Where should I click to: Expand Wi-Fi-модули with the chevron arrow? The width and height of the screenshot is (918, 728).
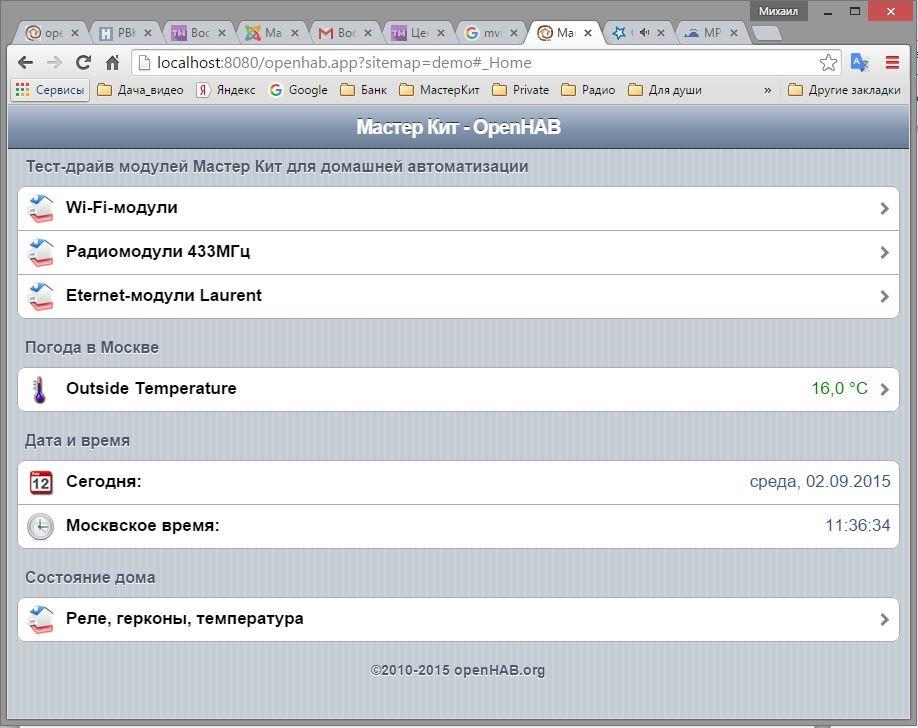pos(884,208)
